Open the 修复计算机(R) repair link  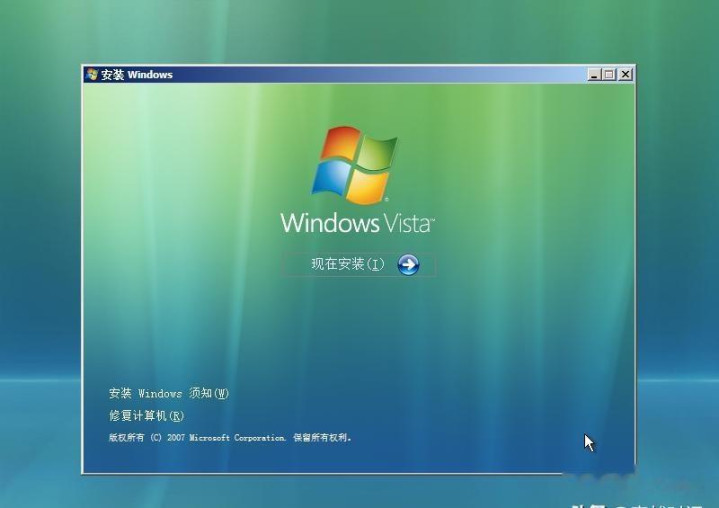point(146,416)
